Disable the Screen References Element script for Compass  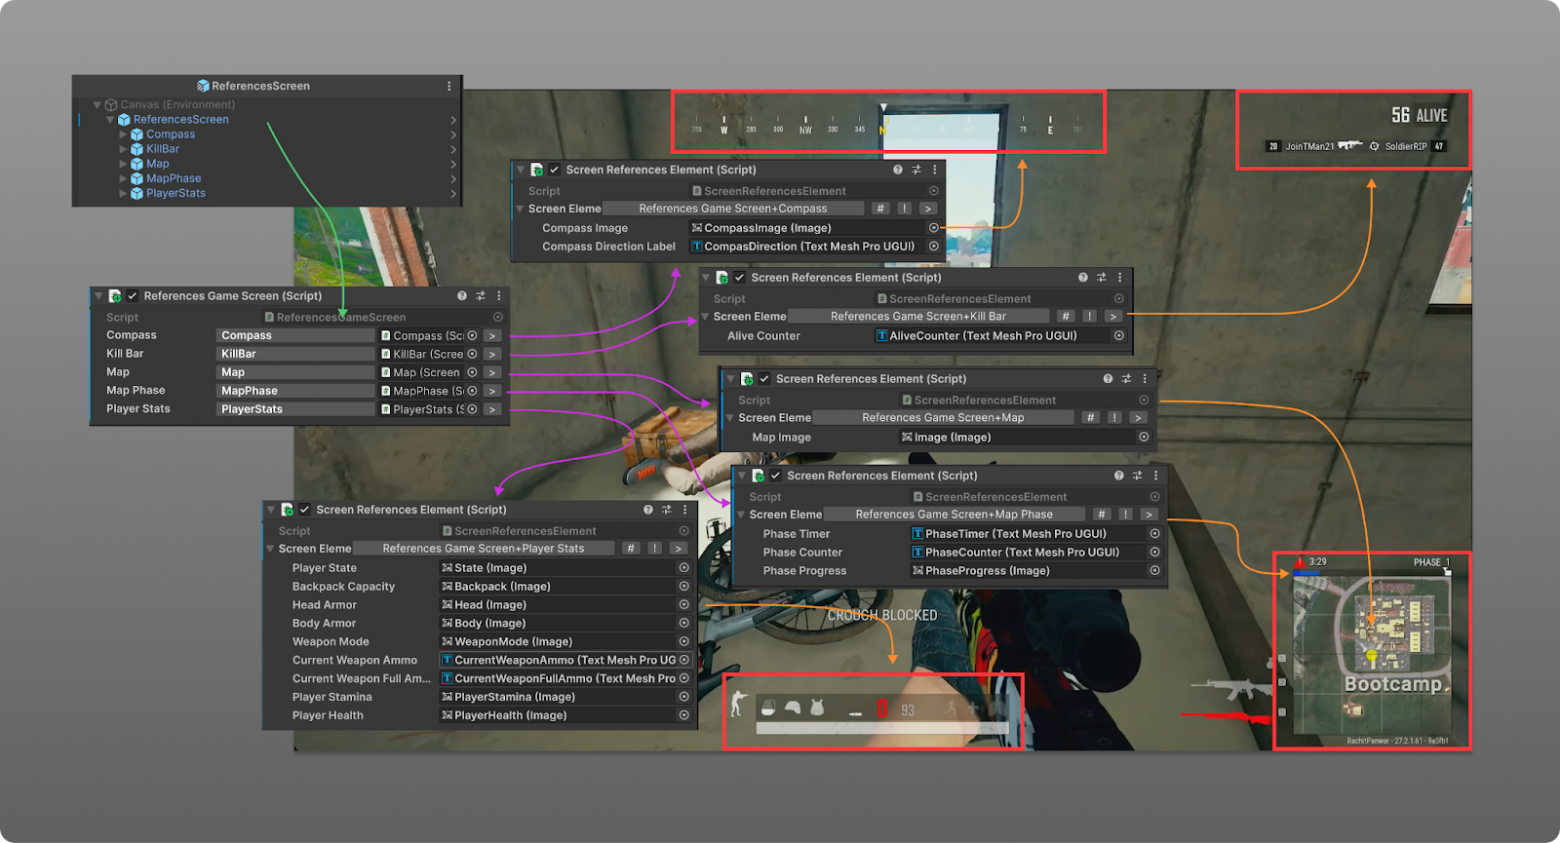(x=554, y=170)
